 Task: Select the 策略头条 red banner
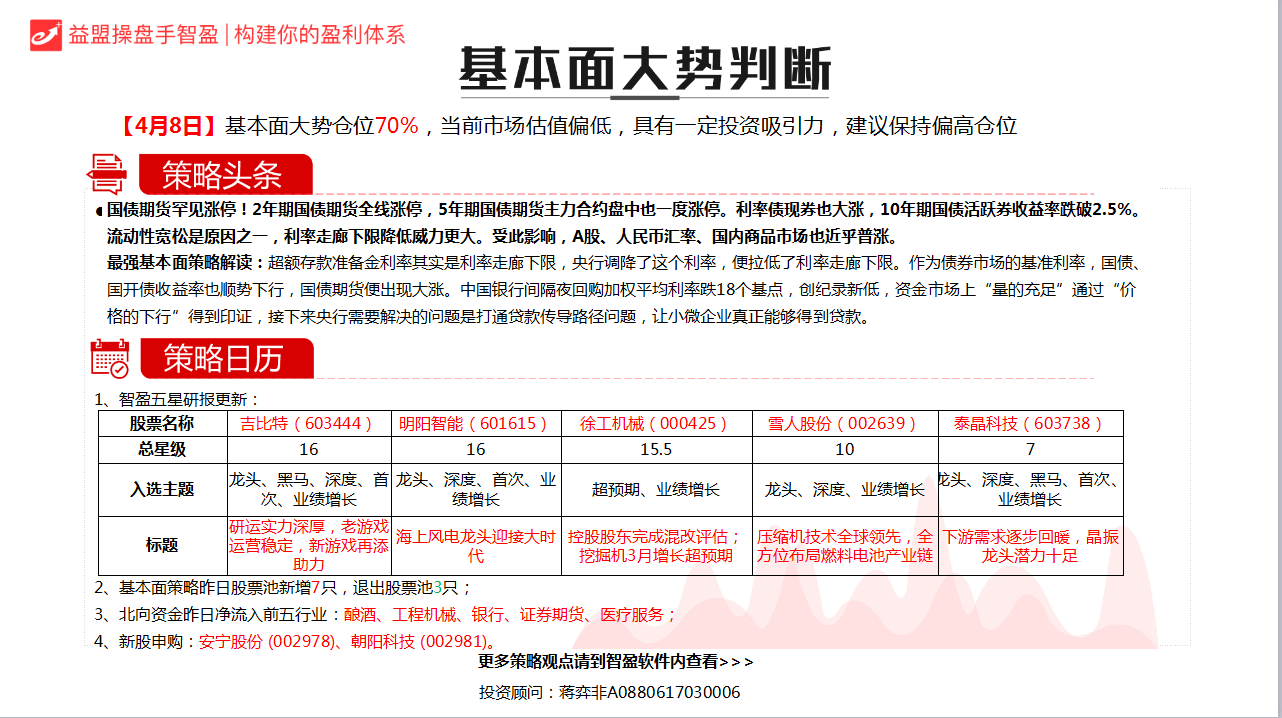[224, 175]
